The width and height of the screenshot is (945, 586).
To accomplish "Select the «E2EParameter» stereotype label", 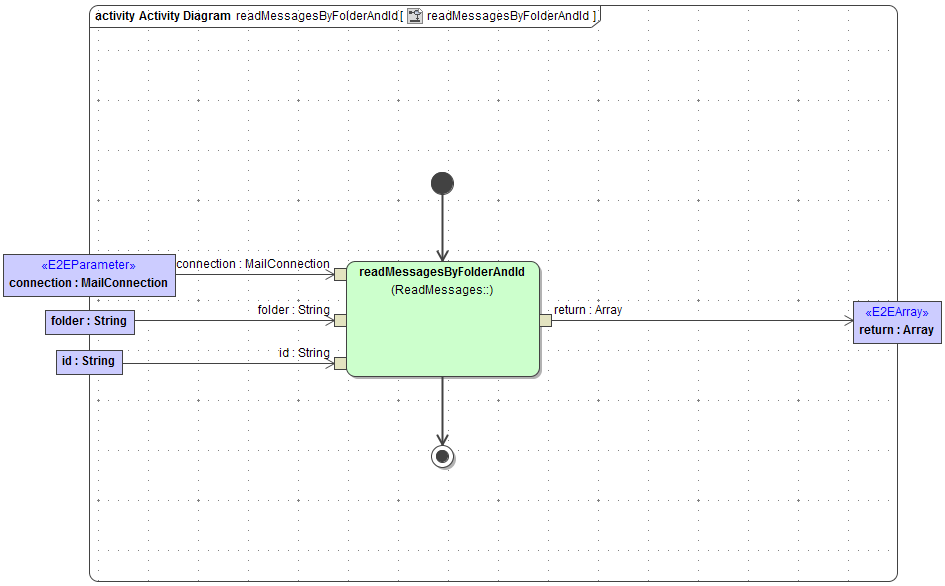I will pyautogui.click(x=89, y=265).
